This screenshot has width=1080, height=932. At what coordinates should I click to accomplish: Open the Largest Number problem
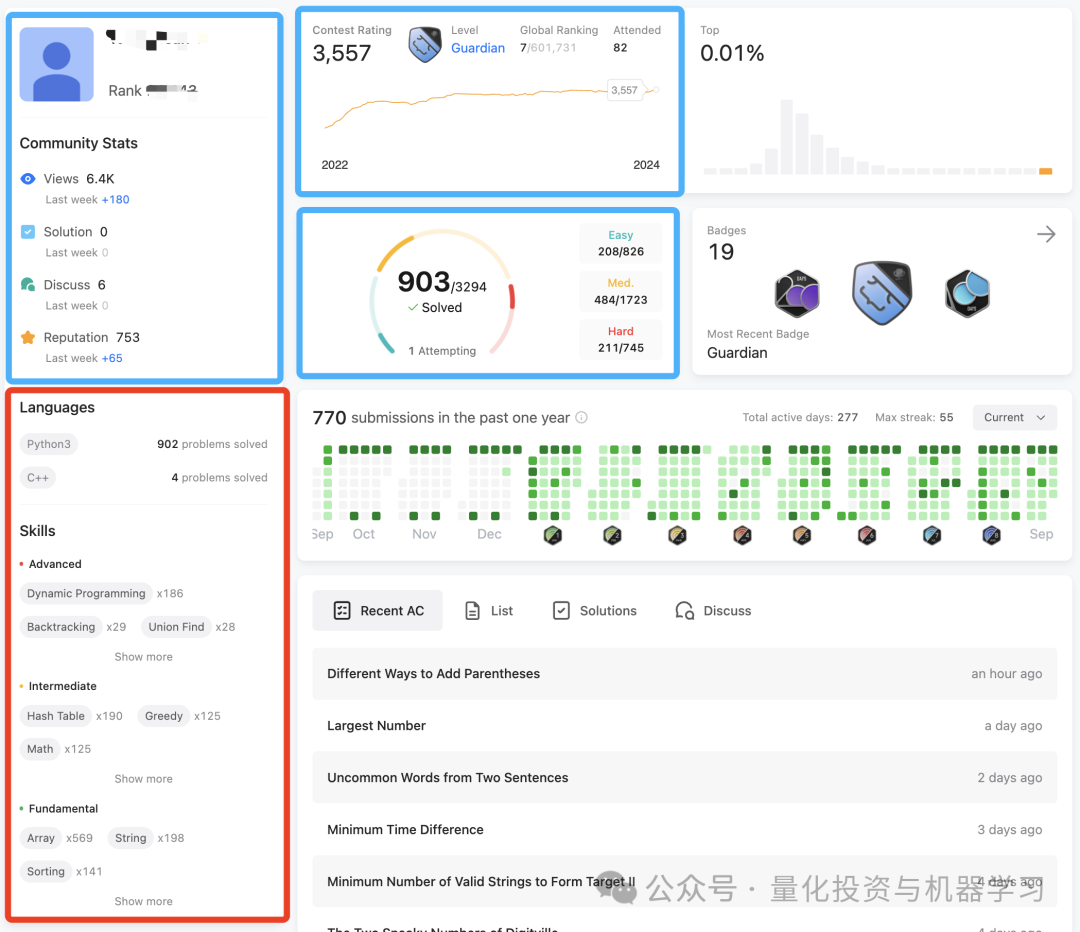click(684, 725)
